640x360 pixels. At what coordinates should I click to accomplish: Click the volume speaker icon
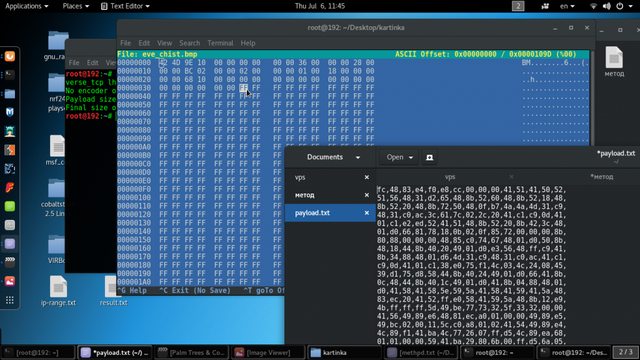(607, 6)
